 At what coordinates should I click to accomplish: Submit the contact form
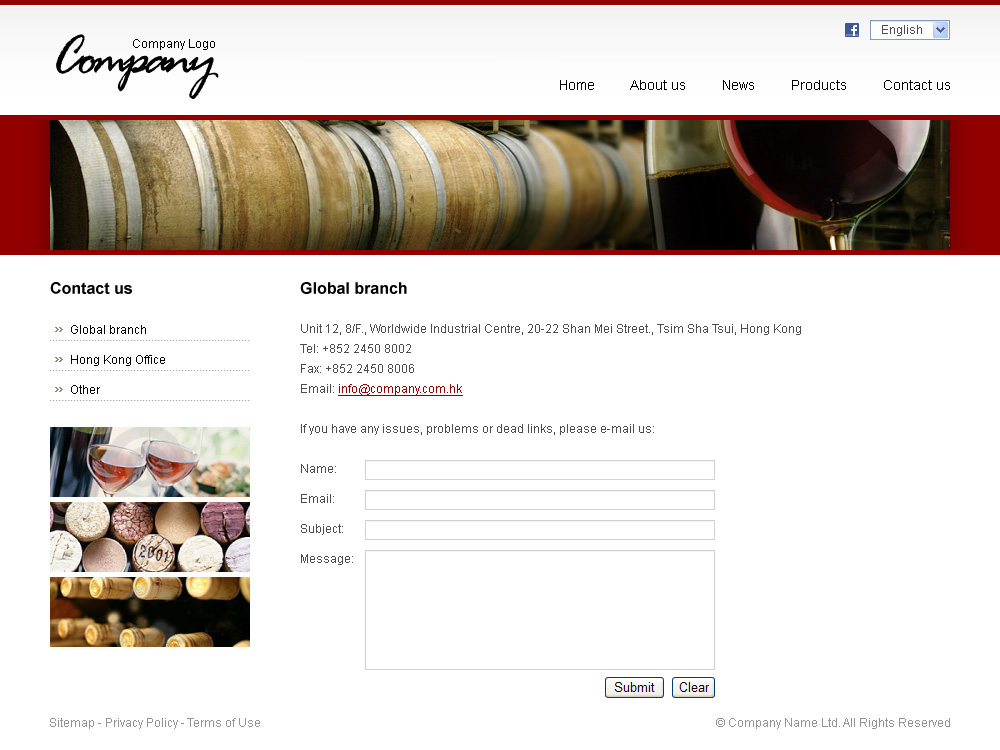(634, 688)
